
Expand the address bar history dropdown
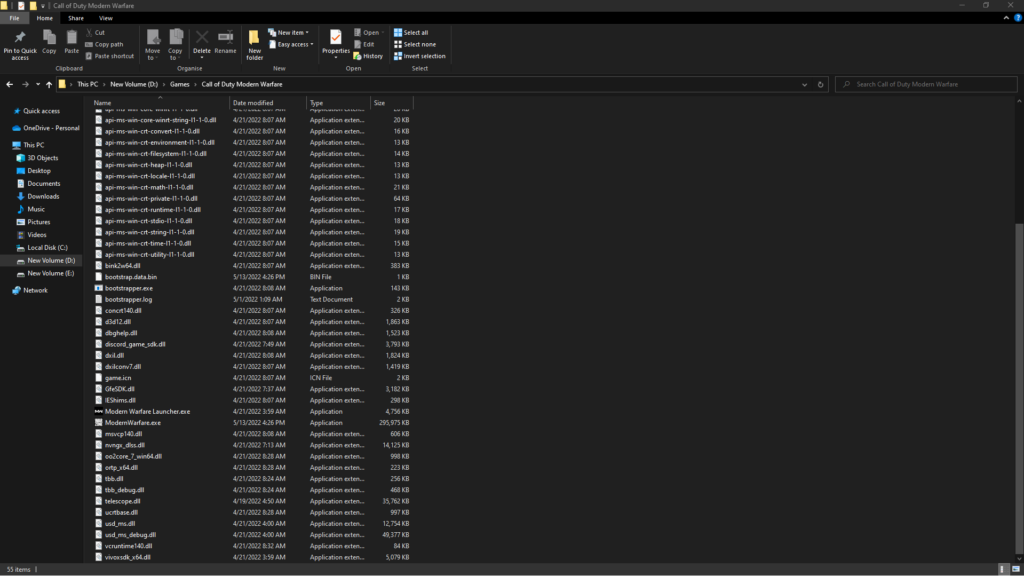click(805, 84)
